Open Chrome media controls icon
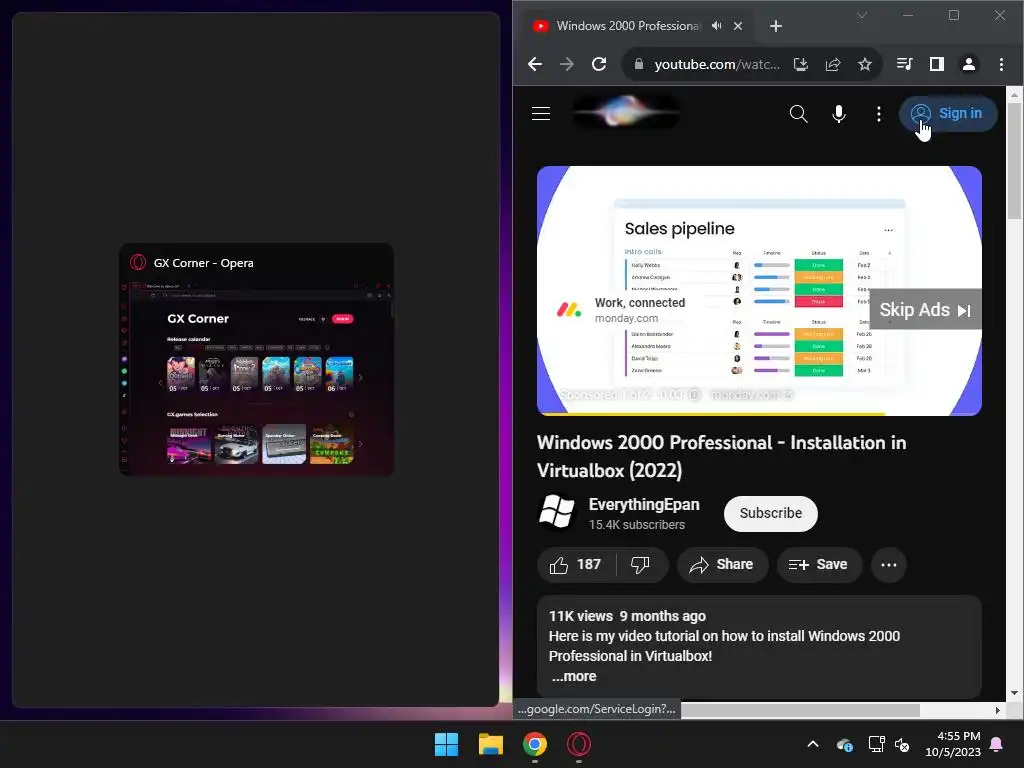 [x=904, y=64]
